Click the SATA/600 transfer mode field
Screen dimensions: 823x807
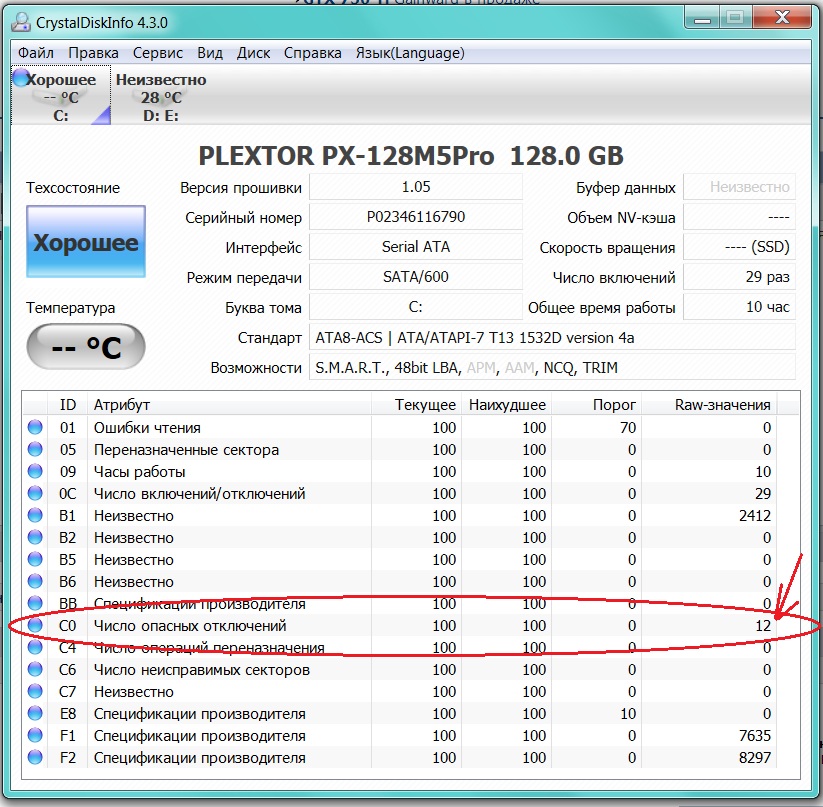[416, 277]
